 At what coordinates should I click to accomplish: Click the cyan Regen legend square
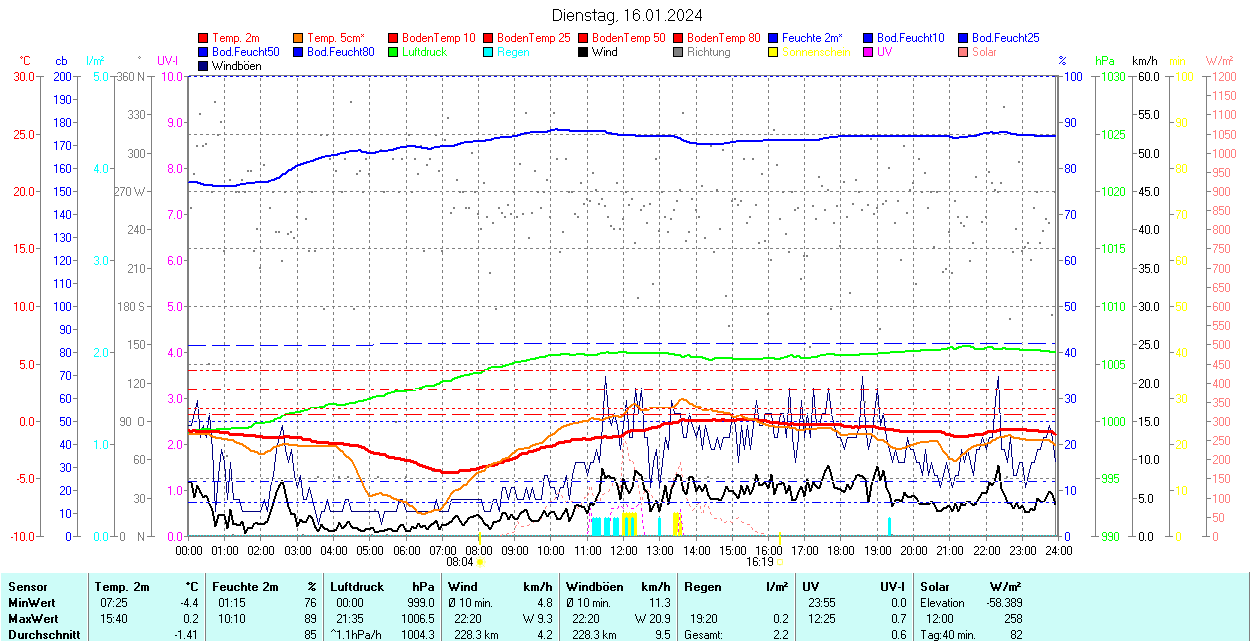[489, 52]
